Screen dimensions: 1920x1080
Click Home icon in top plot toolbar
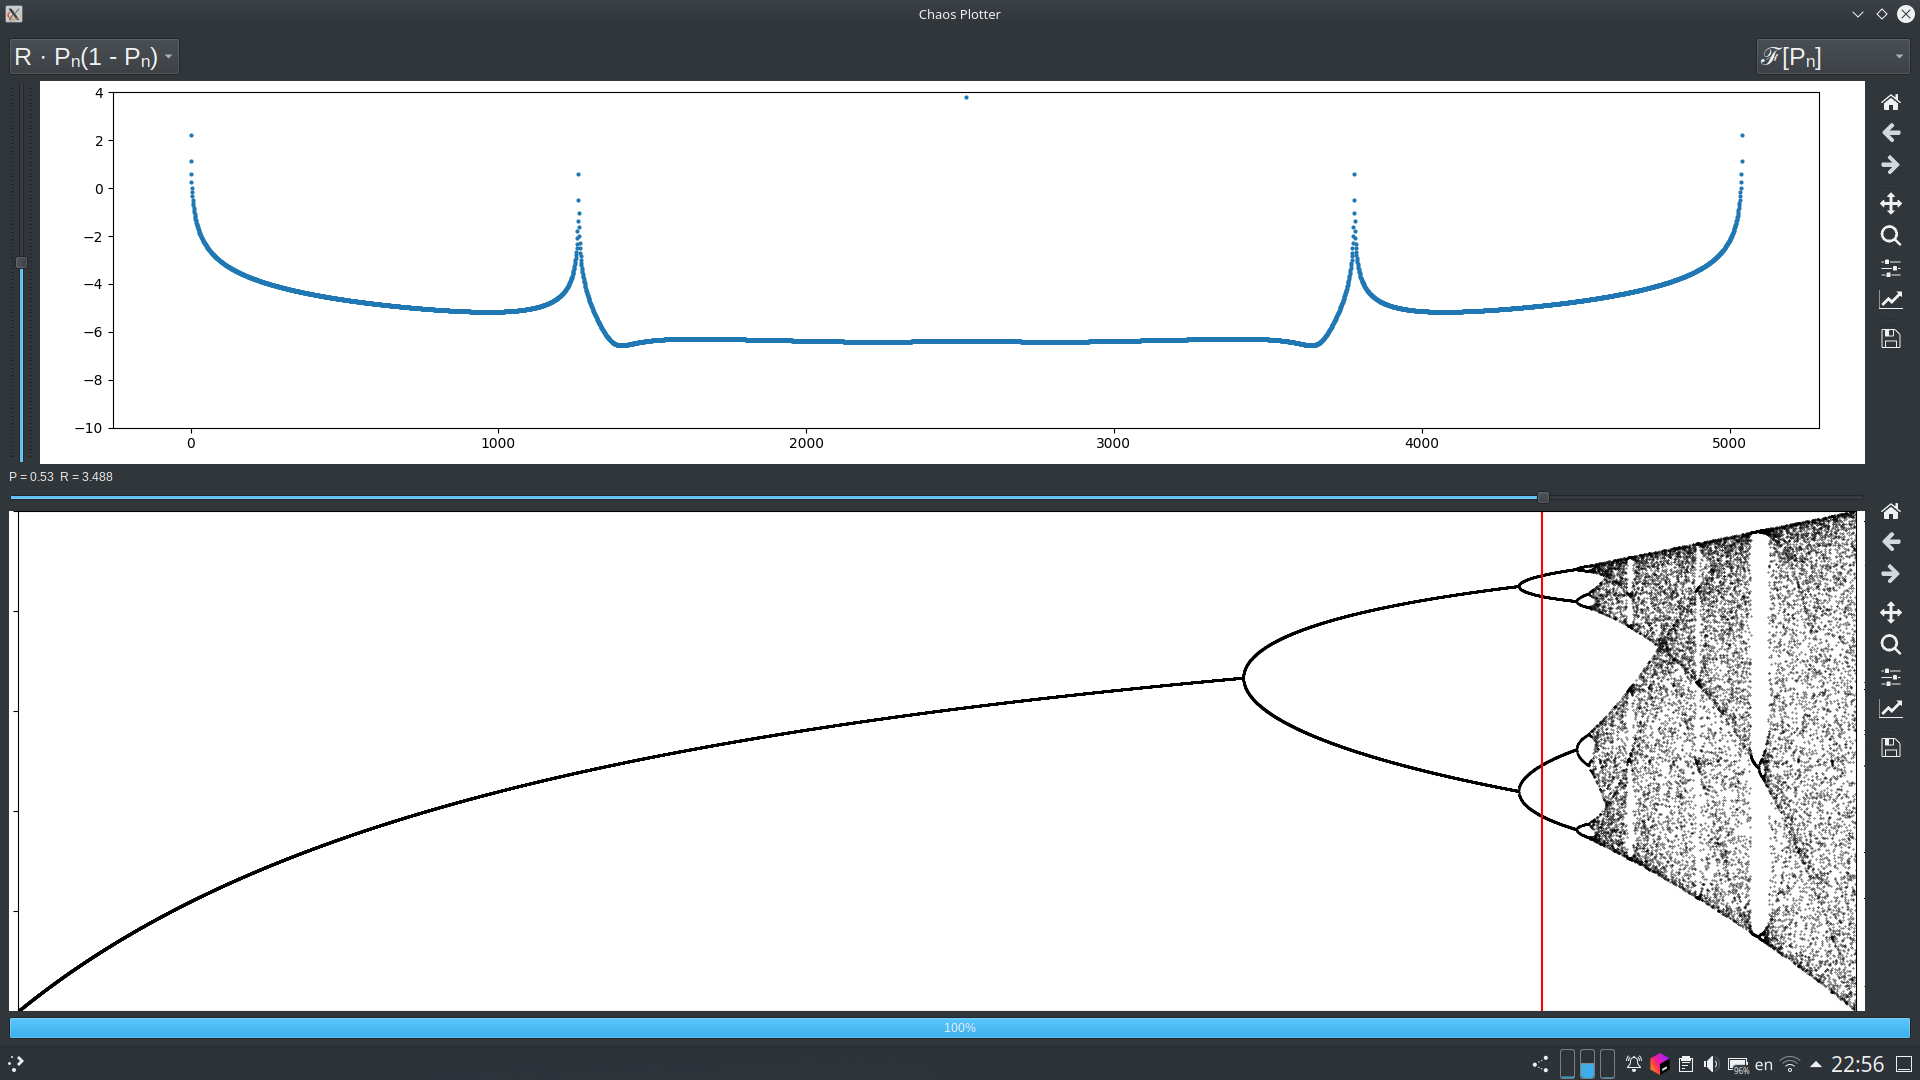1890,102
